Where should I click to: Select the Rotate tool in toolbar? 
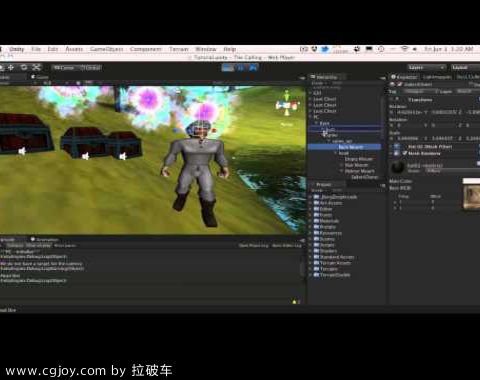point(24,68)
